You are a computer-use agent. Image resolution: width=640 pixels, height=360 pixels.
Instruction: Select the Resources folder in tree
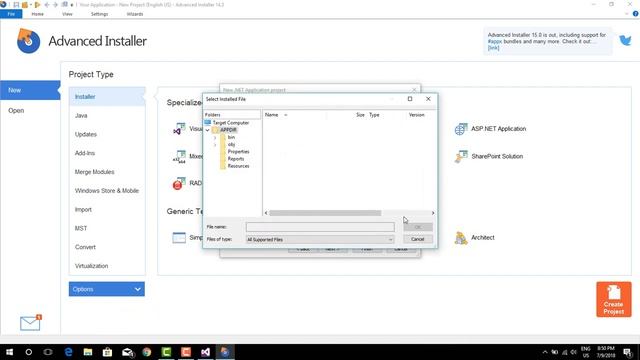click(x=238, y=166)
